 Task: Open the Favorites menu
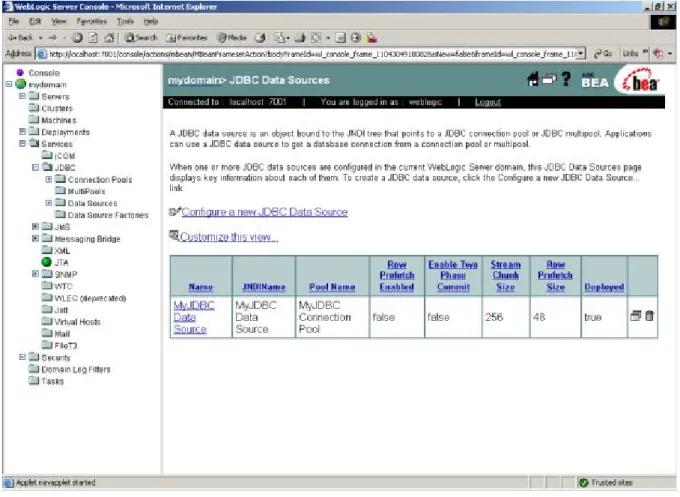(x=92, y=21)
